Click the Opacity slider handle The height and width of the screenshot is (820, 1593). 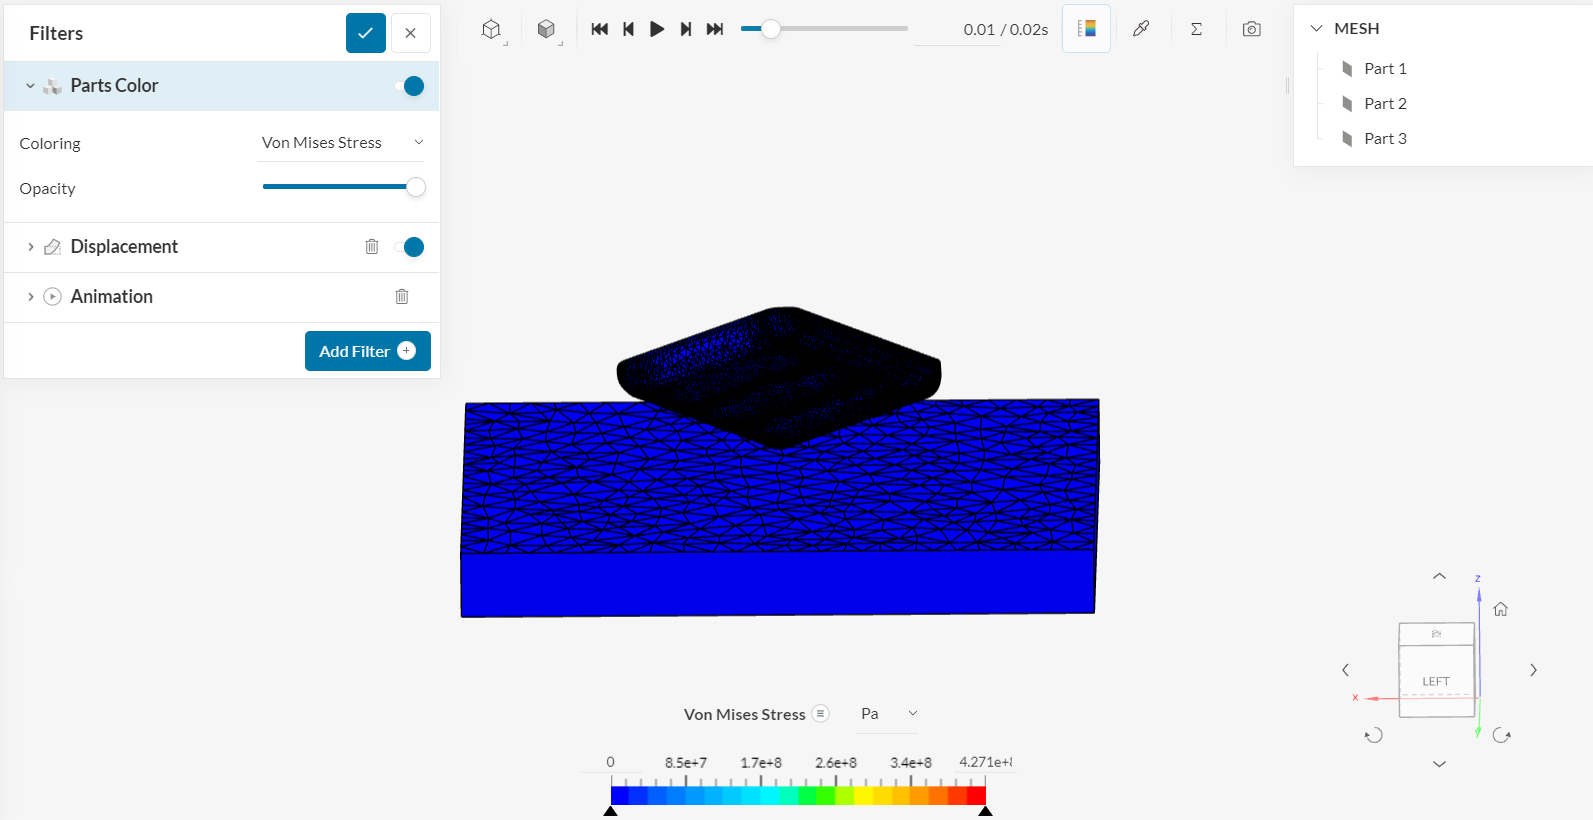[416, 187]
